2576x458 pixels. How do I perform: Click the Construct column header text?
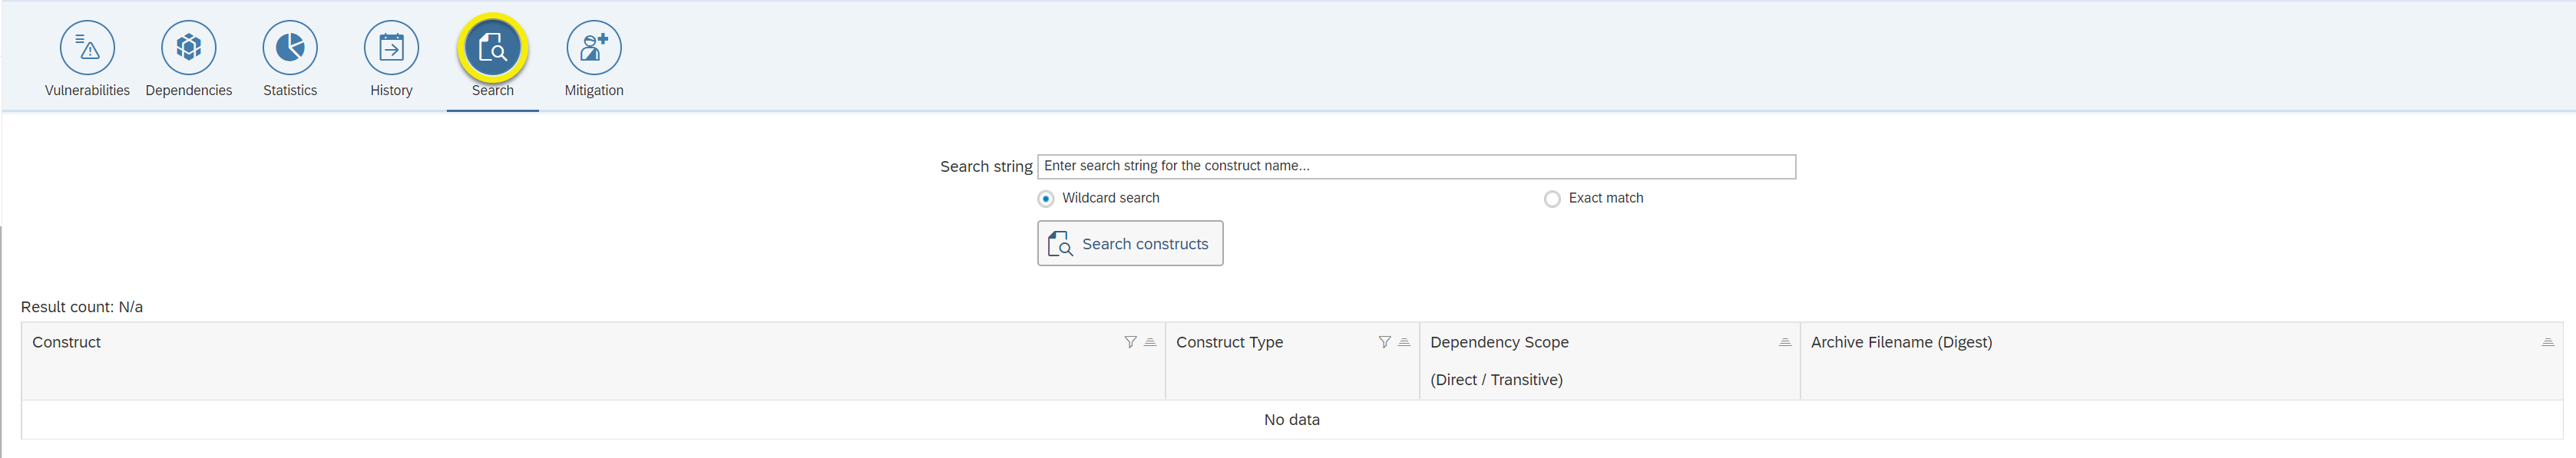pos(66,342)
